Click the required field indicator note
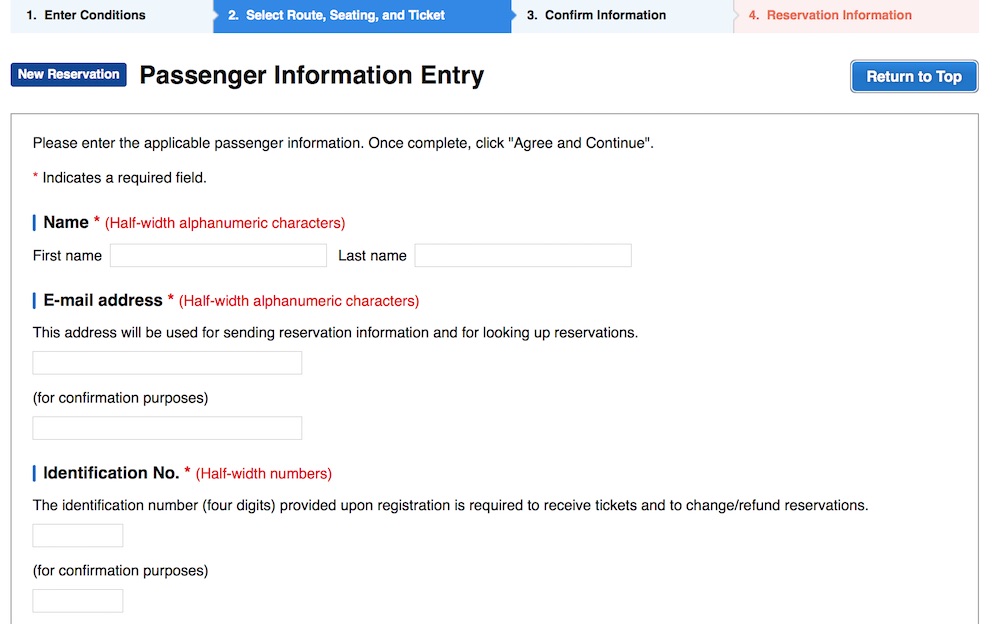Screen dimensions: 1000x624 [120, 178]
